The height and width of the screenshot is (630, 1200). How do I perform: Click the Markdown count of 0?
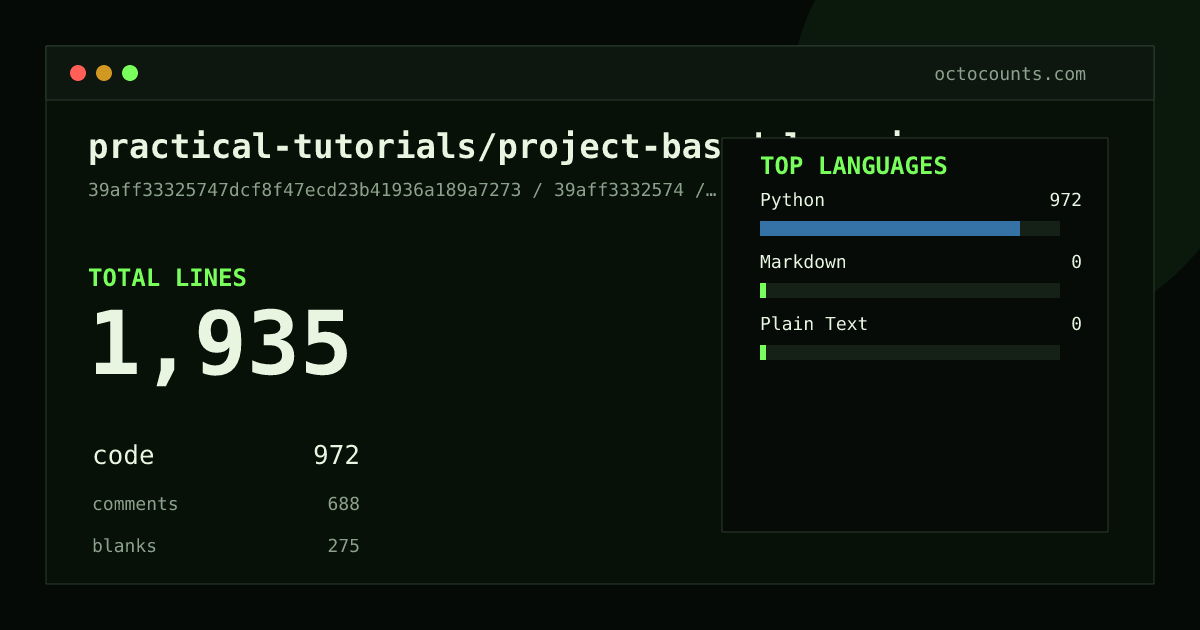click(x=1076, y=262)
